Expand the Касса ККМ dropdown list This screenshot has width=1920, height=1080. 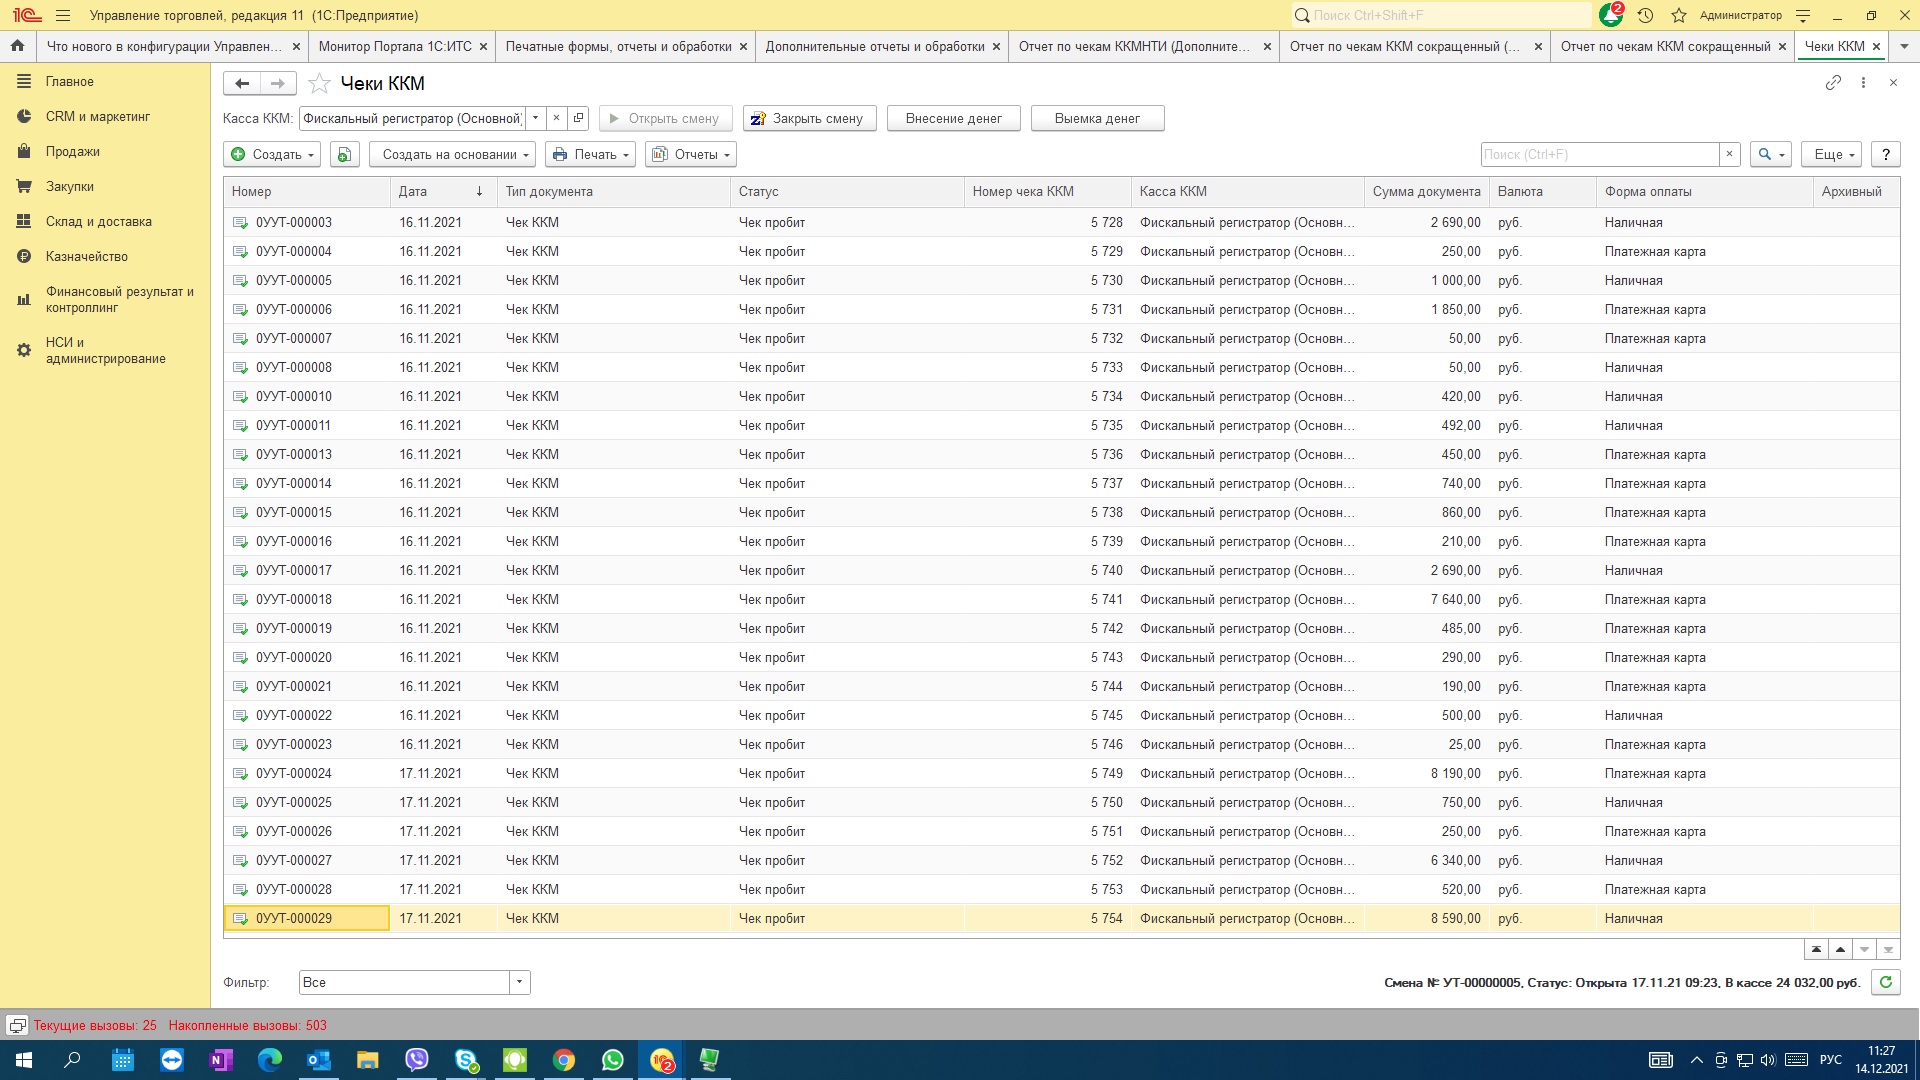click(536, 118)
